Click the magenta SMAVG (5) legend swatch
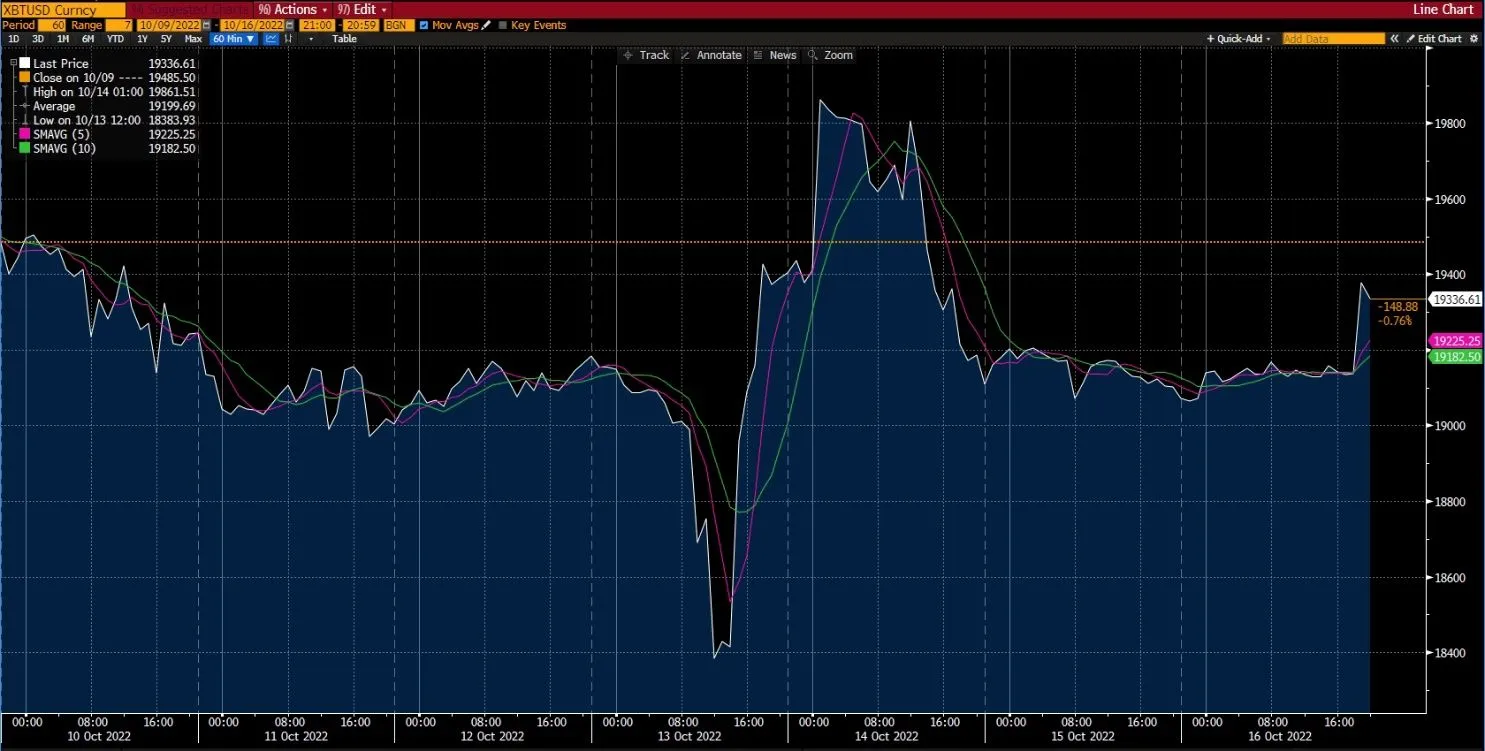Viewport: 1485px width, 751px height. point(24,133)
